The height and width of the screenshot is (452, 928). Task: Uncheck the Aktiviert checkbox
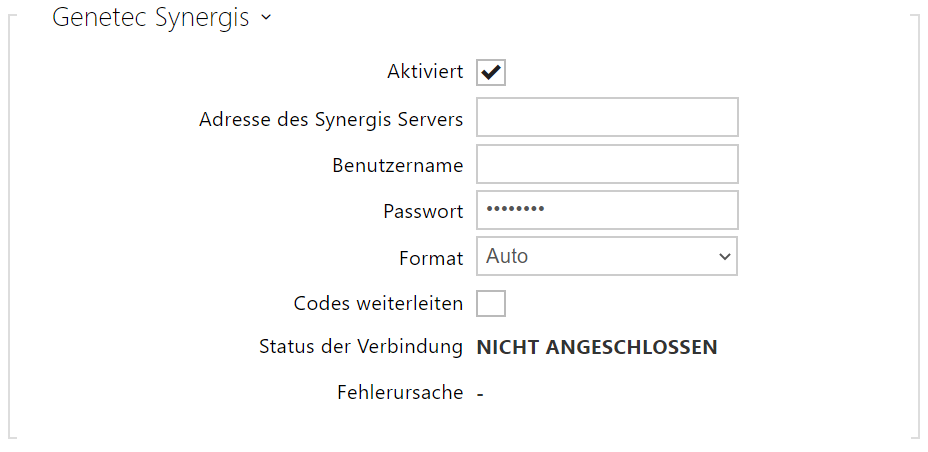coord(491,72)
